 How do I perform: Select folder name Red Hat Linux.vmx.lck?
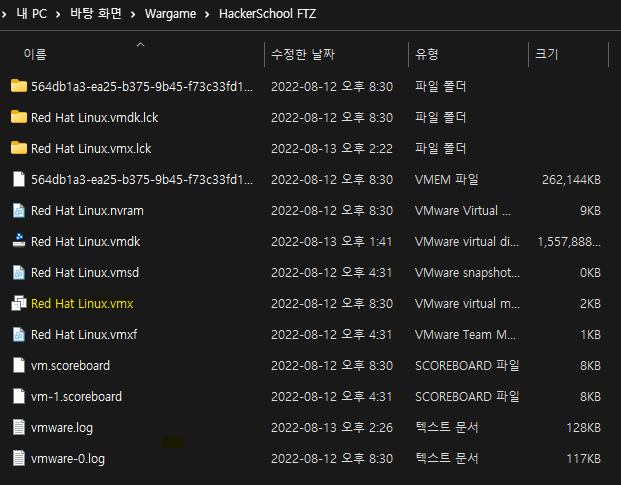point(91,148)
